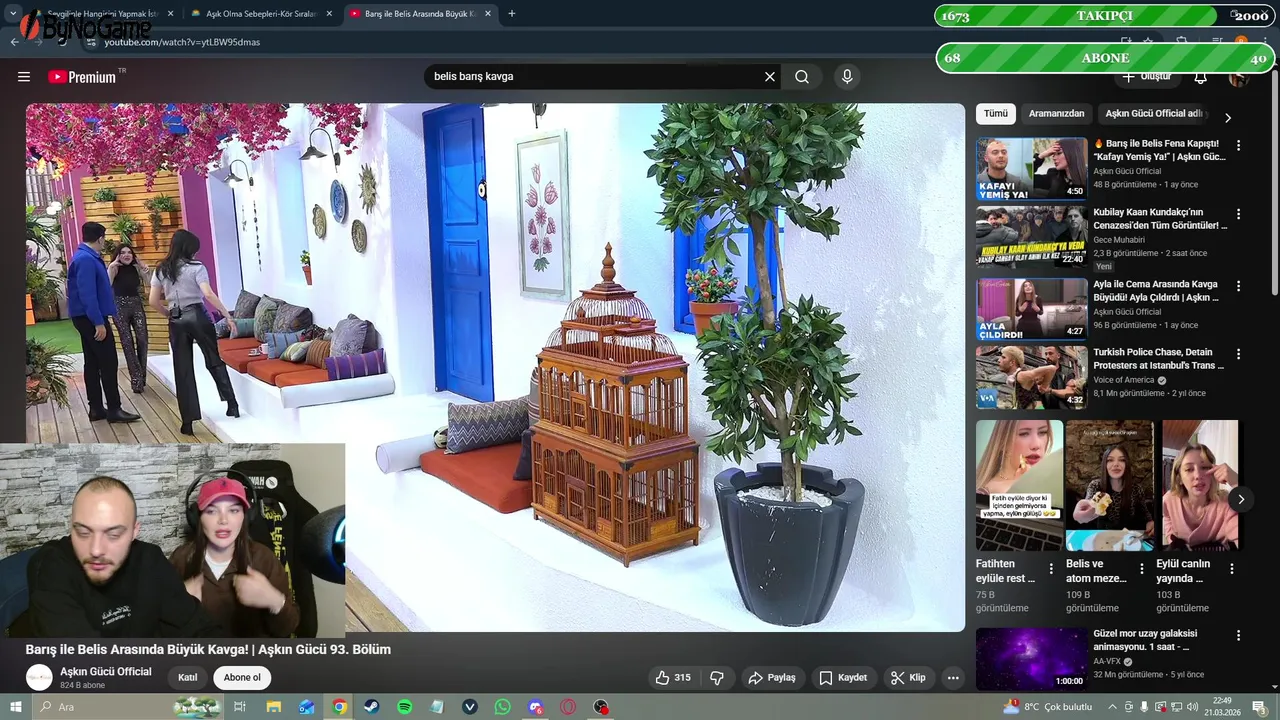Open the Fatihten eylüle Shorts thumbnail

click(1019, 485)
